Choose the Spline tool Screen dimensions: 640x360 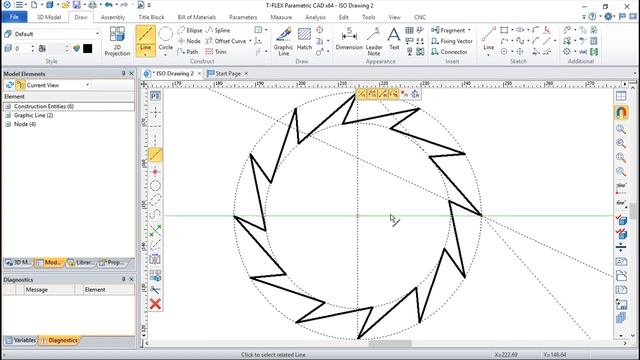(218, 30)
